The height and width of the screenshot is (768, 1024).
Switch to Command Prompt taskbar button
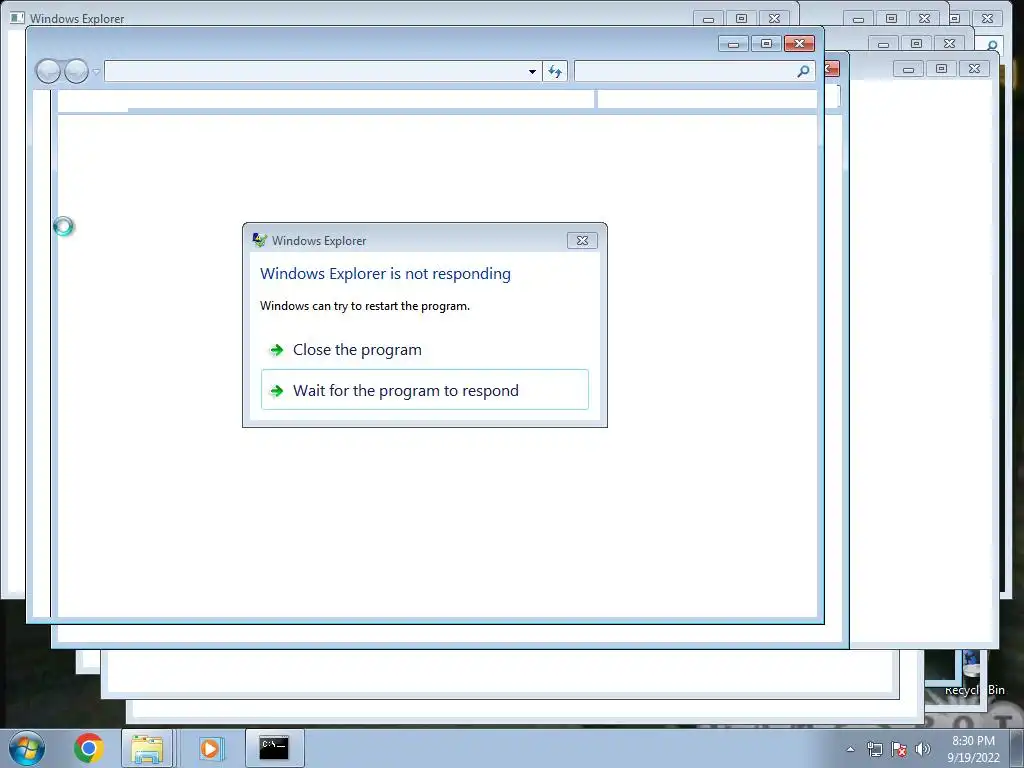[x=274, y=748]
